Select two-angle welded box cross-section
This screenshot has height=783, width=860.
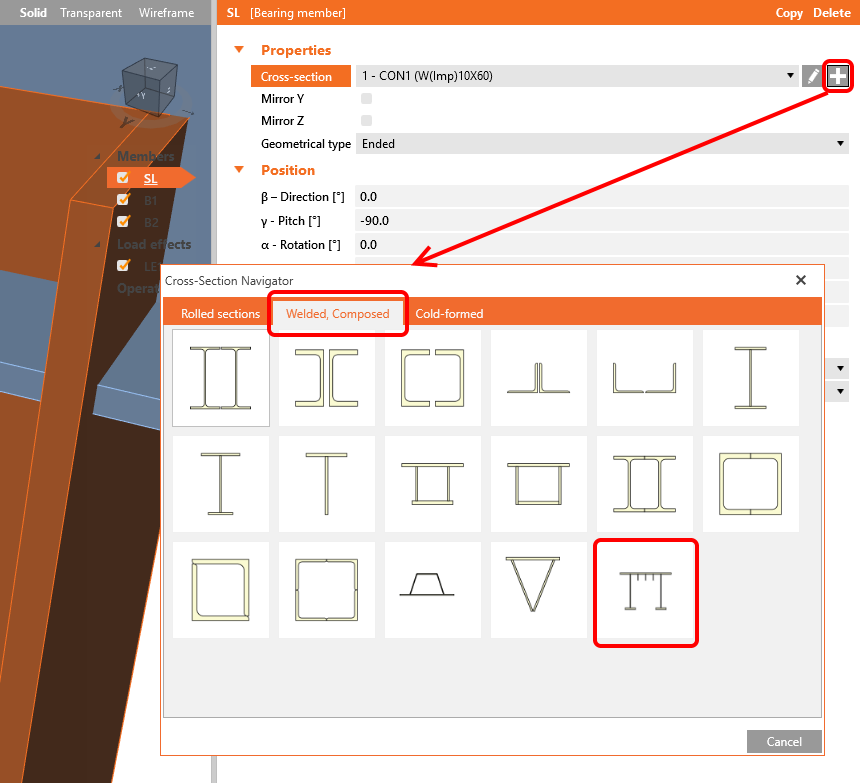pyautogui.click(x=220, y=590)
